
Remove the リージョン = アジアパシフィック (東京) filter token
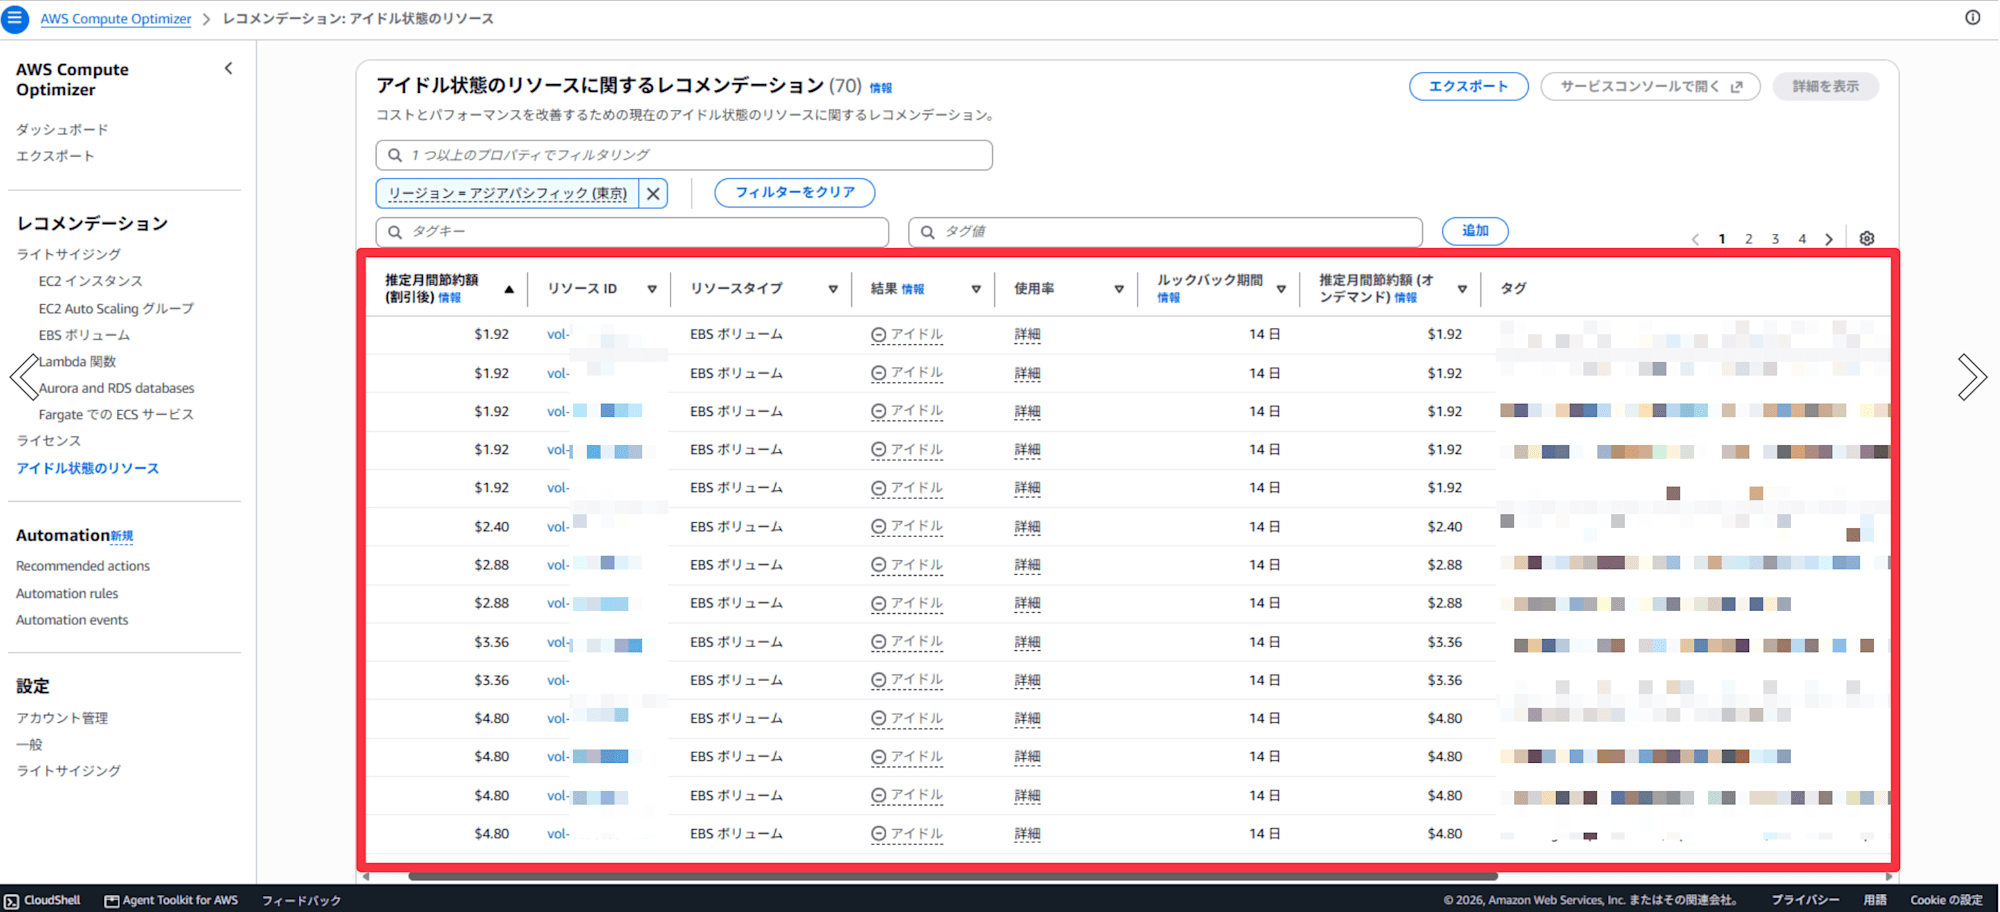pyautogui.click(x=653, y=193)
